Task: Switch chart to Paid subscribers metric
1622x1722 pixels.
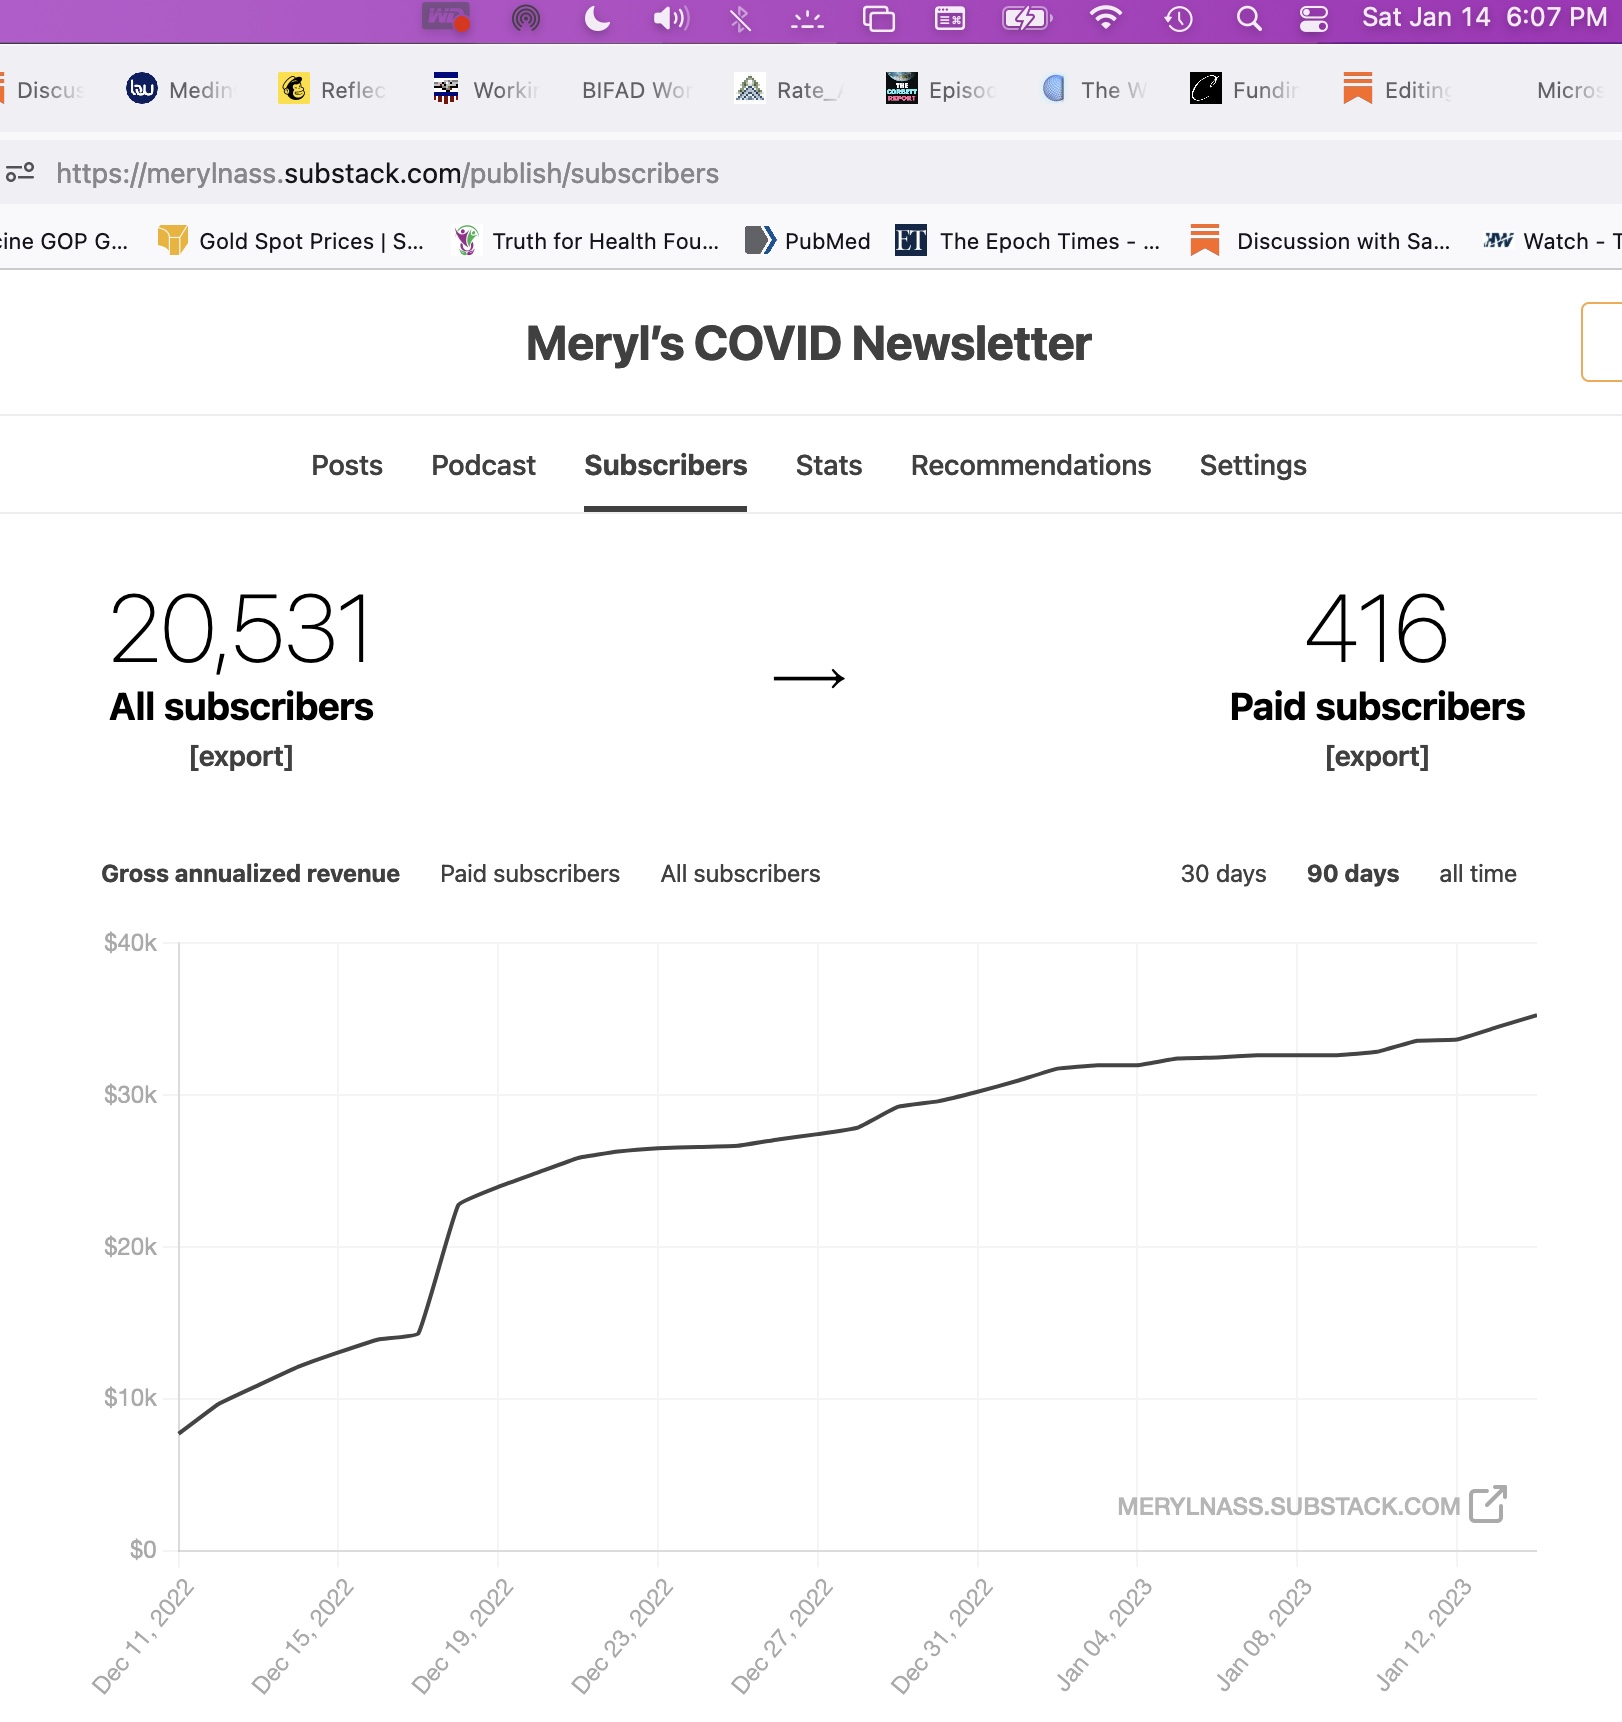Action: pos(530,873)
